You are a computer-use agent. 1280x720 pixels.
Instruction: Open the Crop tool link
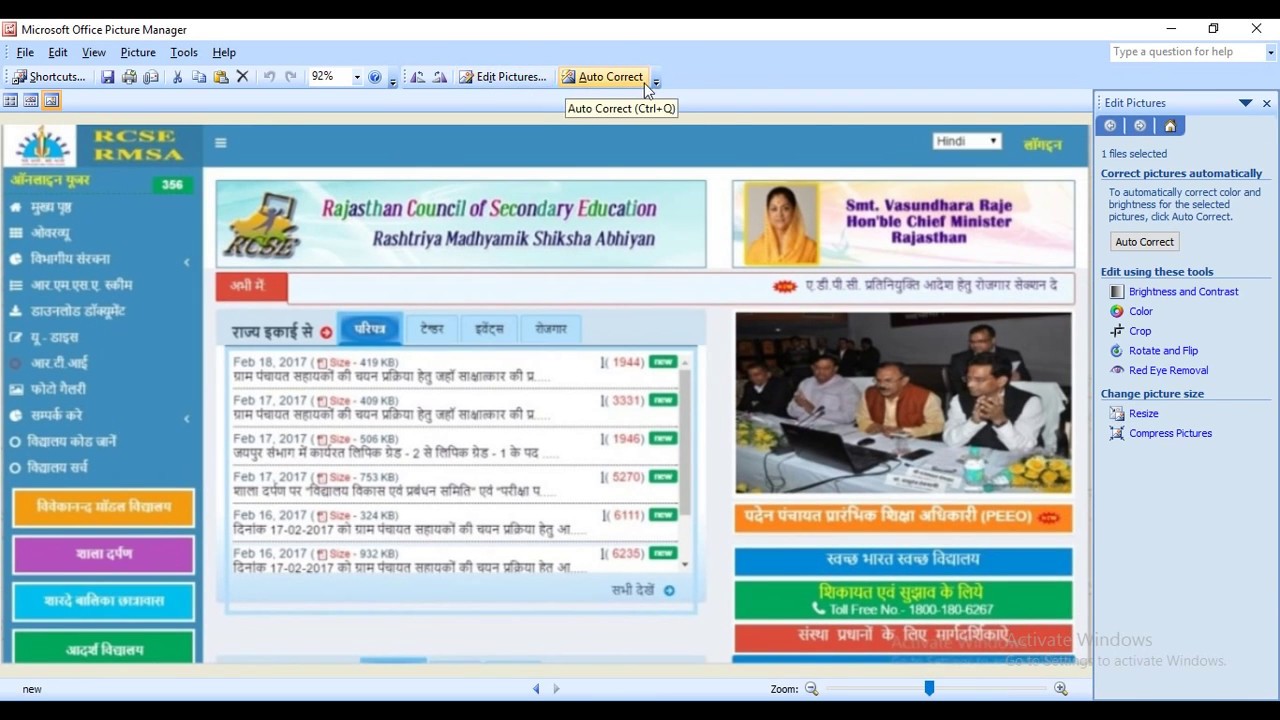pyautogui.click(x=1140, y=332)
